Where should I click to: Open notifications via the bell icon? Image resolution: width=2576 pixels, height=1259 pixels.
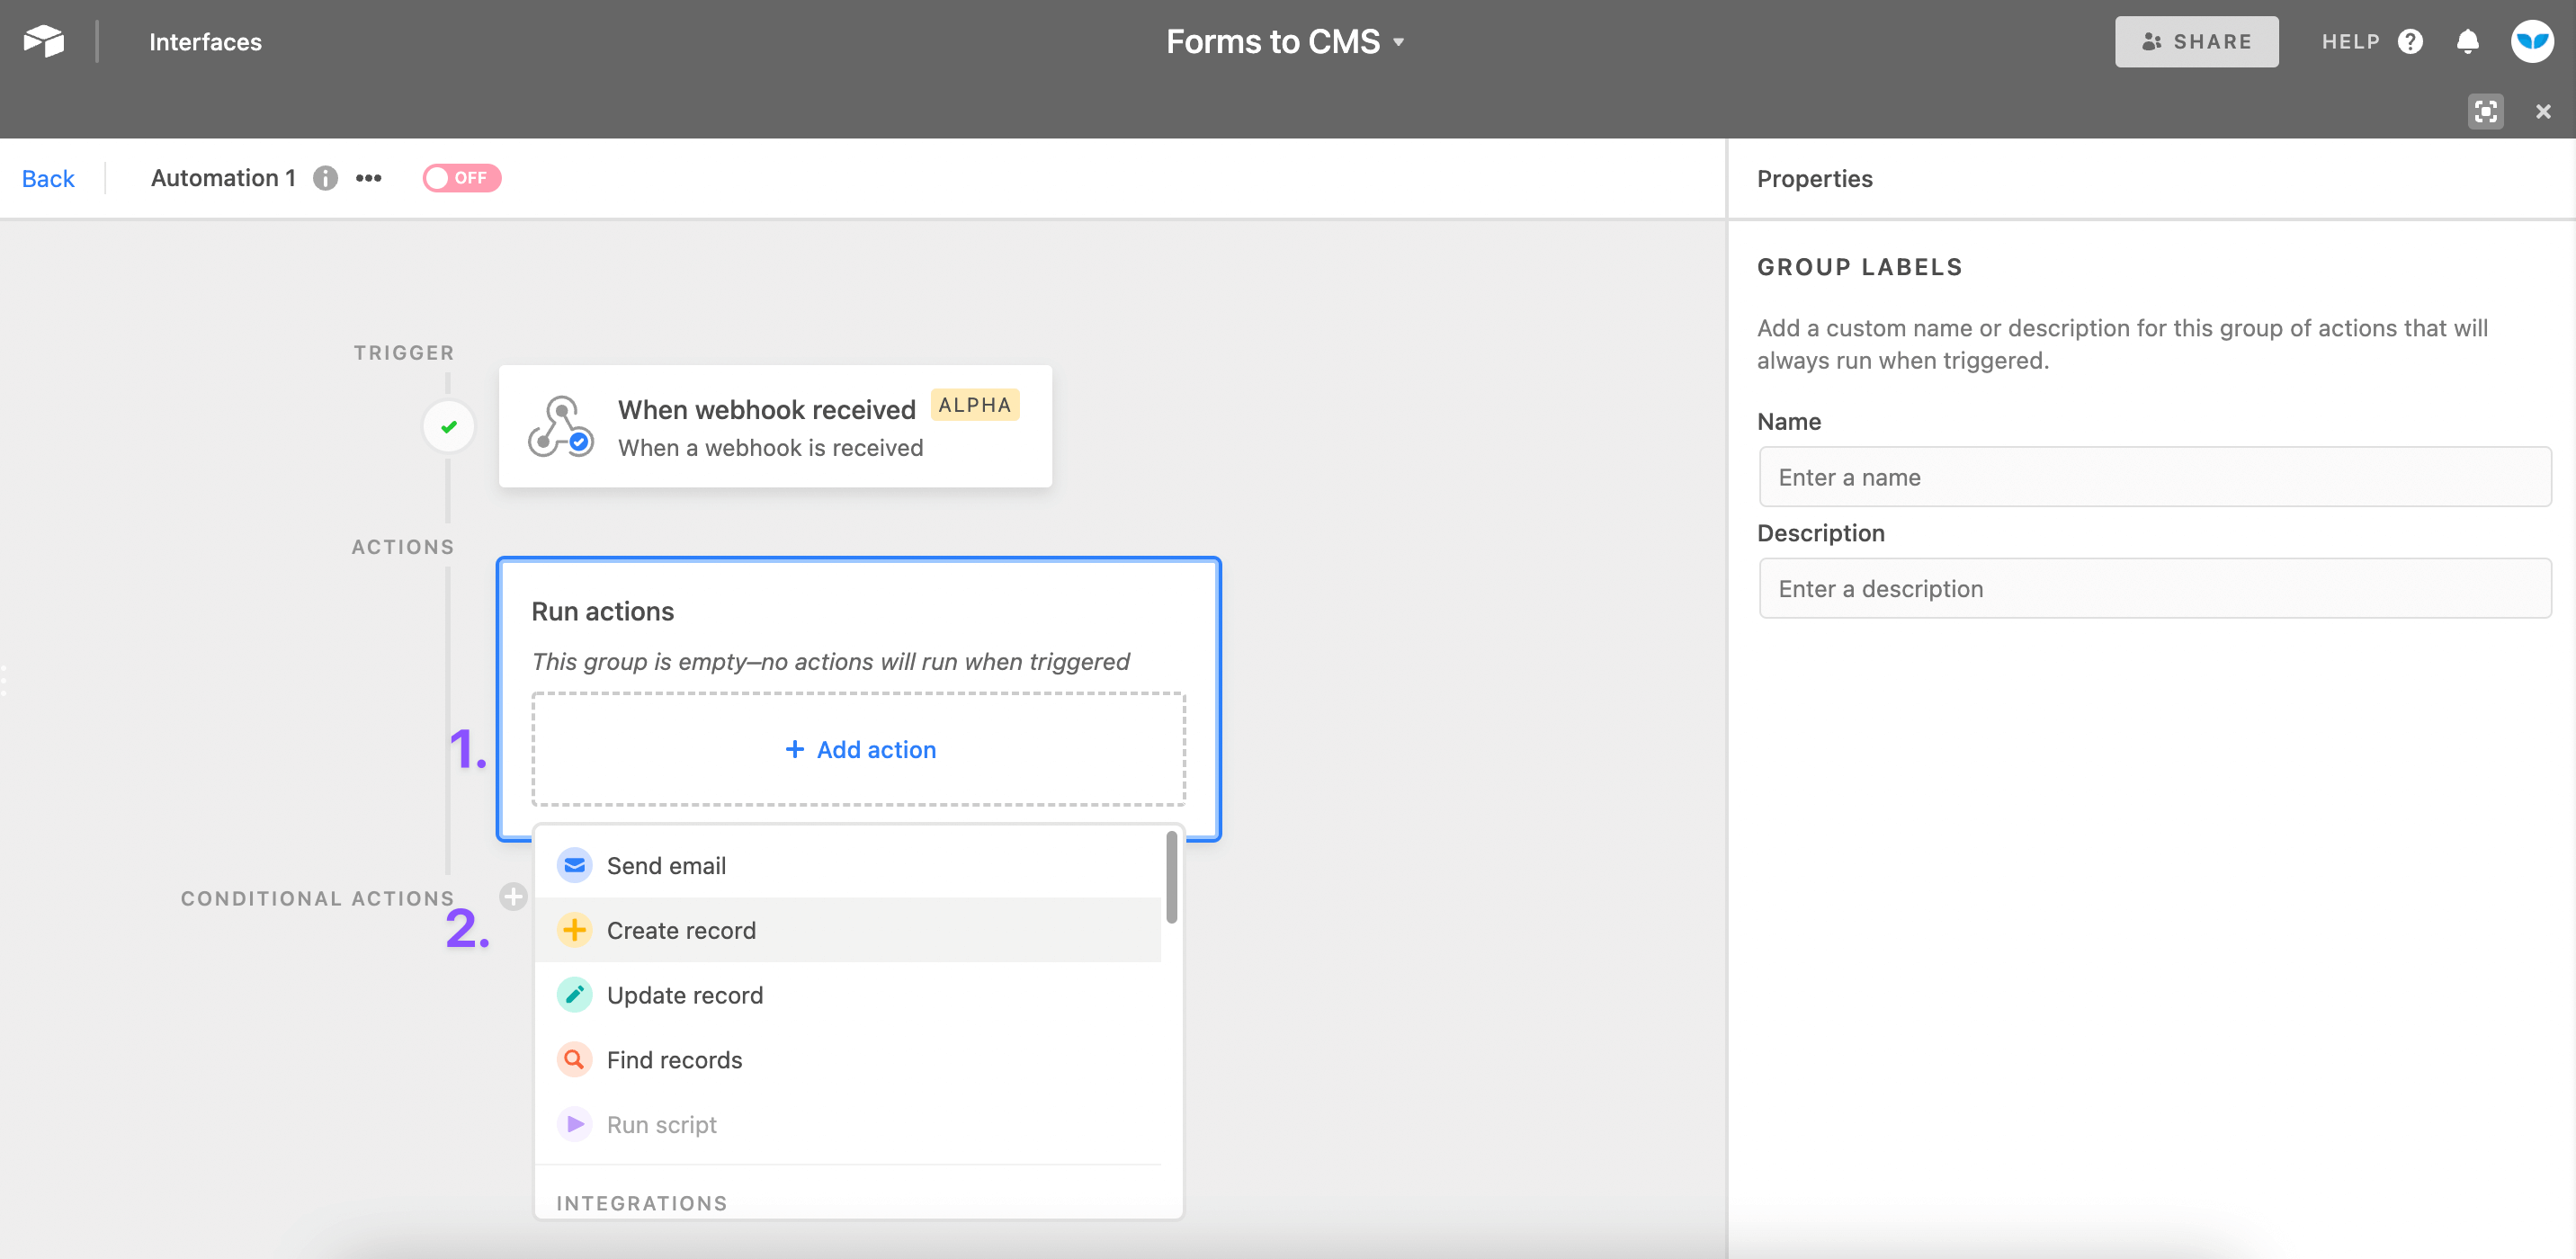(2468, 41)
